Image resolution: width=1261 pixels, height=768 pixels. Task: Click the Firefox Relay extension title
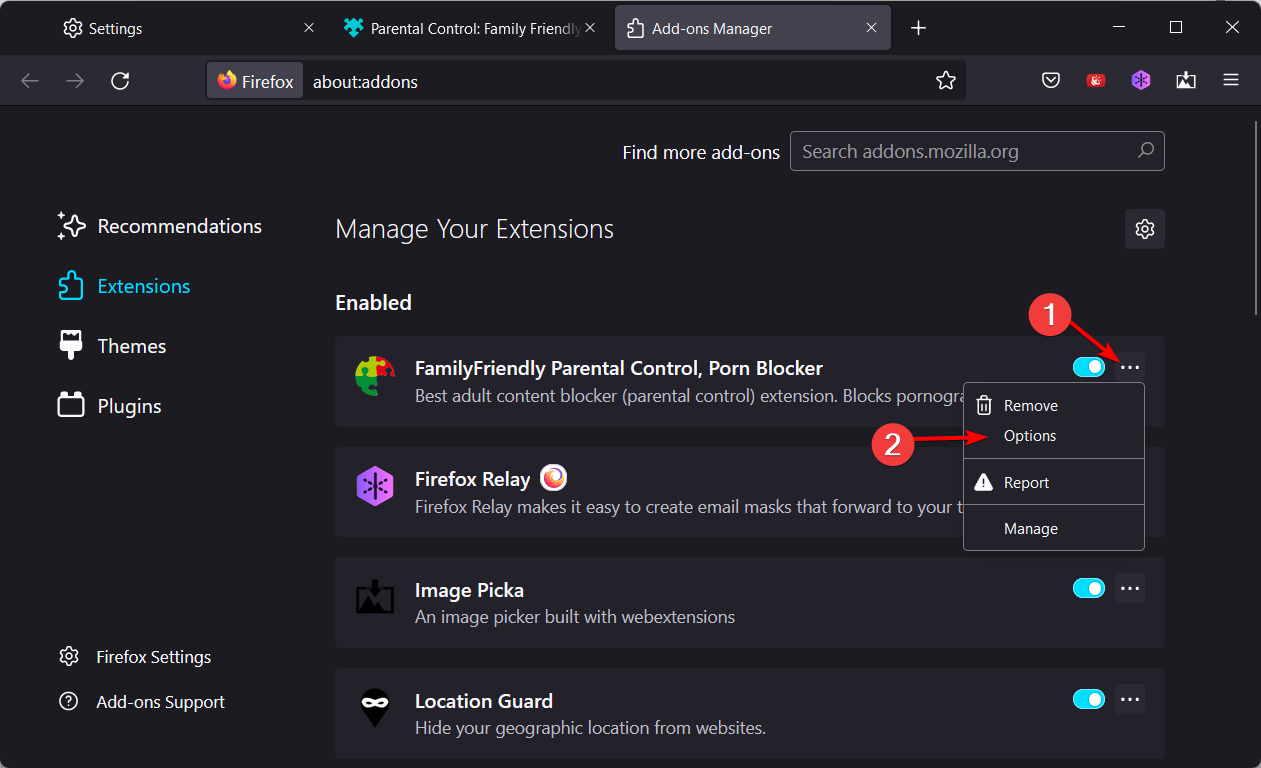tap(472, 479)
